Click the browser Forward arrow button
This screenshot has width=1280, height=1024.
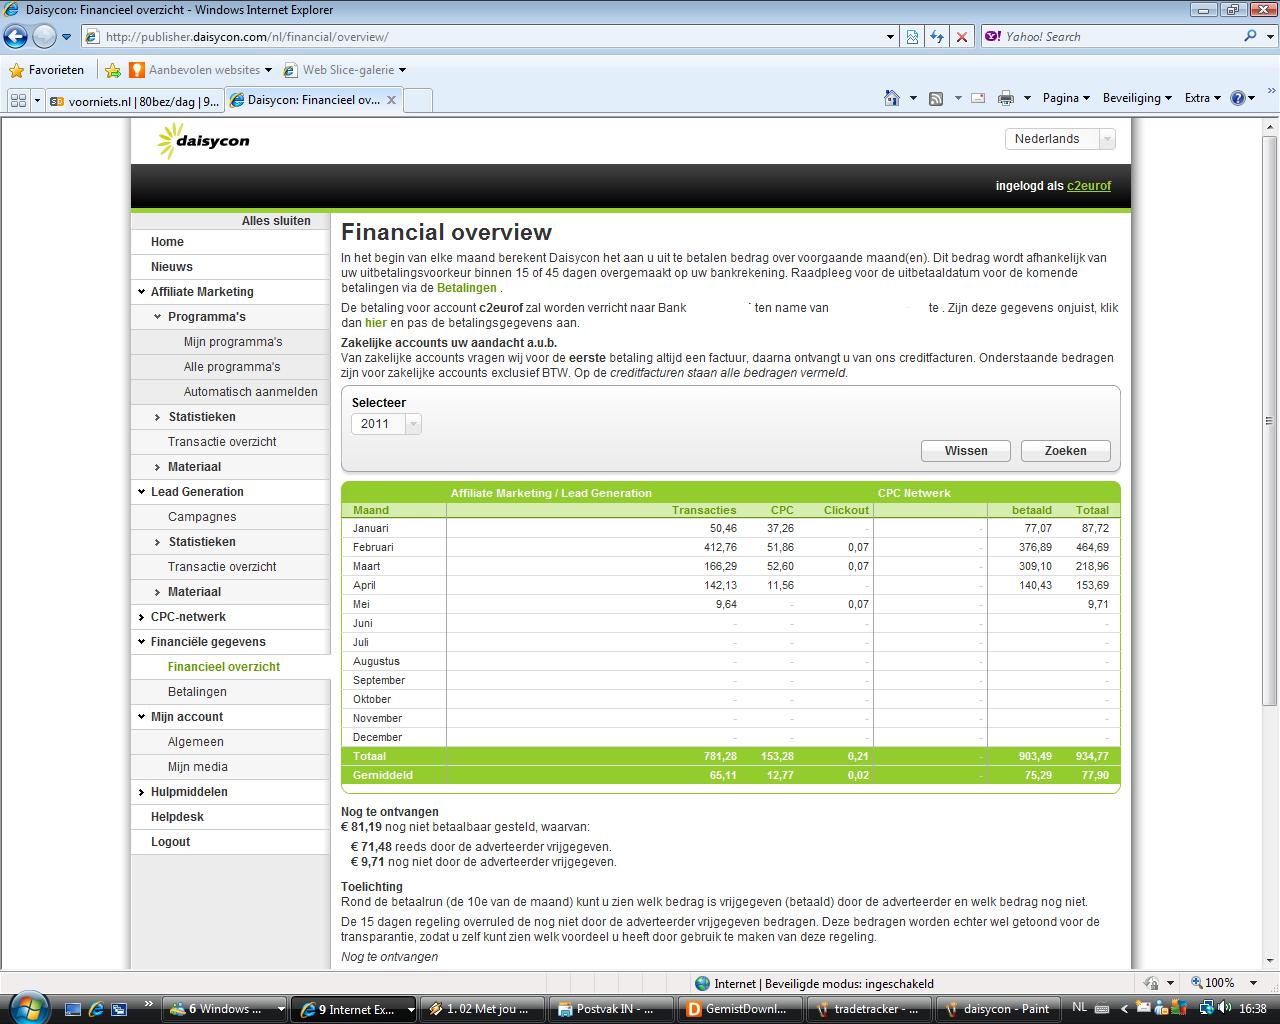tap(44, 37)
